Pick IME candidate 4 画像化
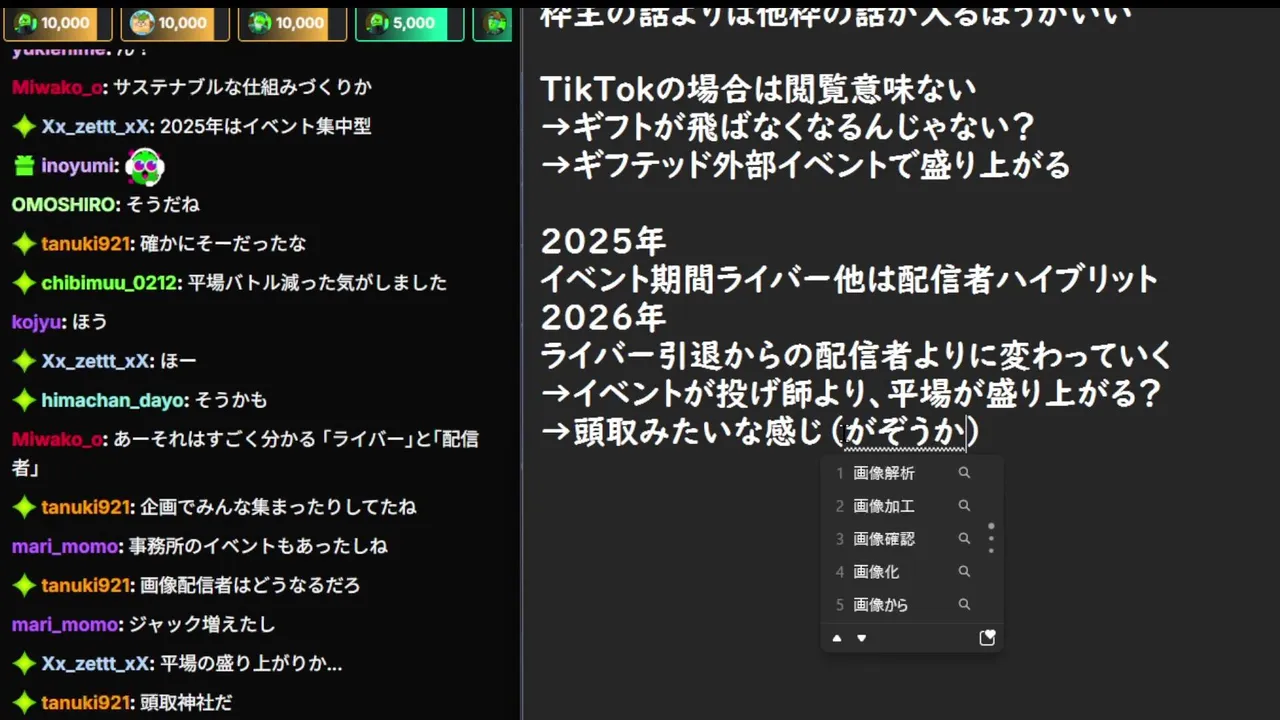 point(876,572)
